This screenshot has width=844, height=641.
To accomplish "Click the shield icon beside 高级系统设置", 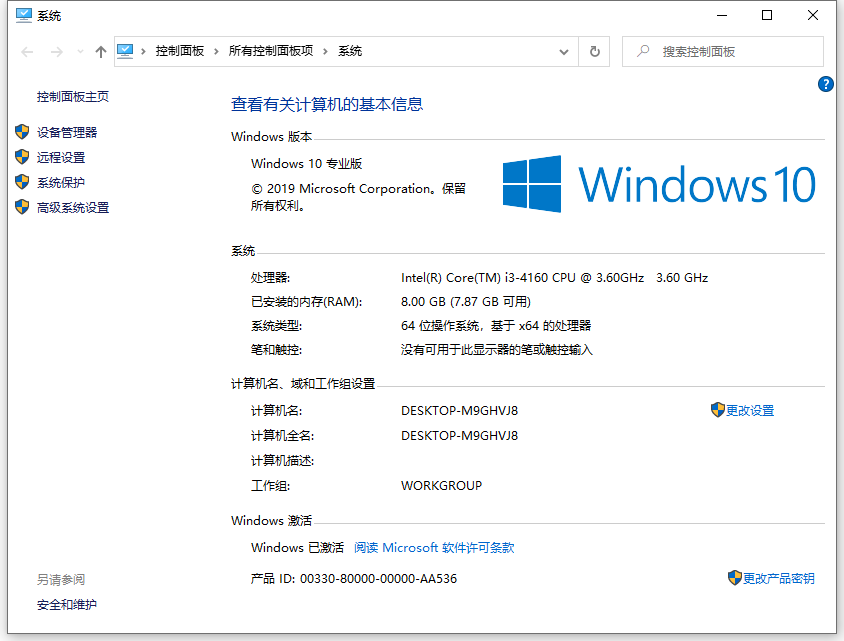I will pyautogui.click(x=22, y=207).
